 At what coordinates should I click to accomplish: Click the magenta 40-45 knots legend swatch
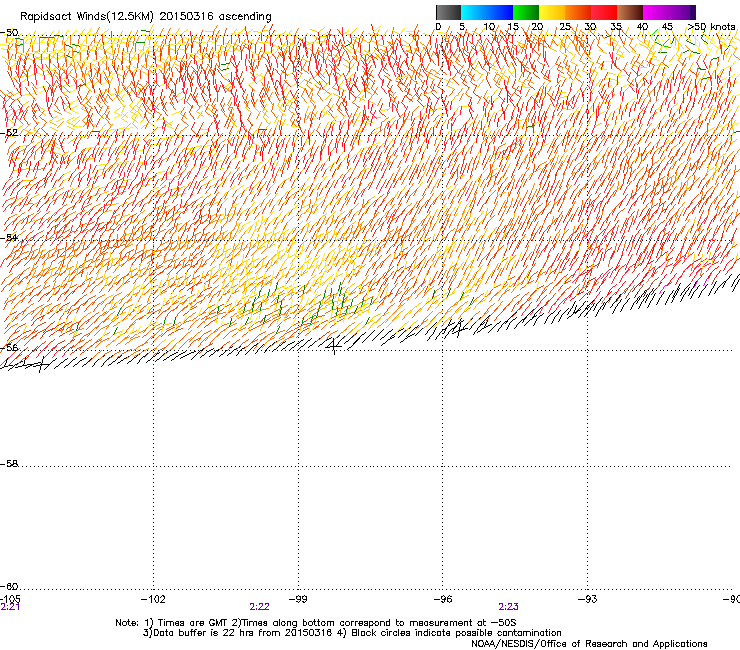coord(656,12)
